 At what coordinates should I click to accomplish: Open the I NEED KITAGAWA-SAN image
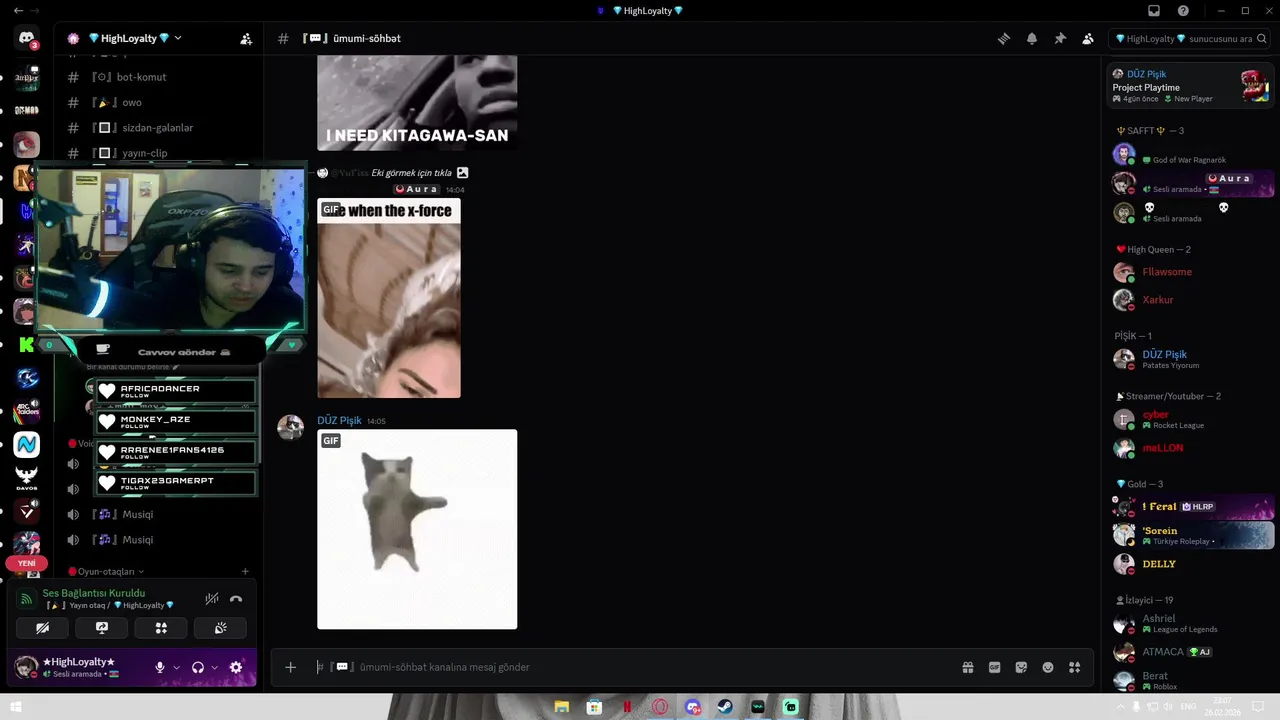coord(417,103)
